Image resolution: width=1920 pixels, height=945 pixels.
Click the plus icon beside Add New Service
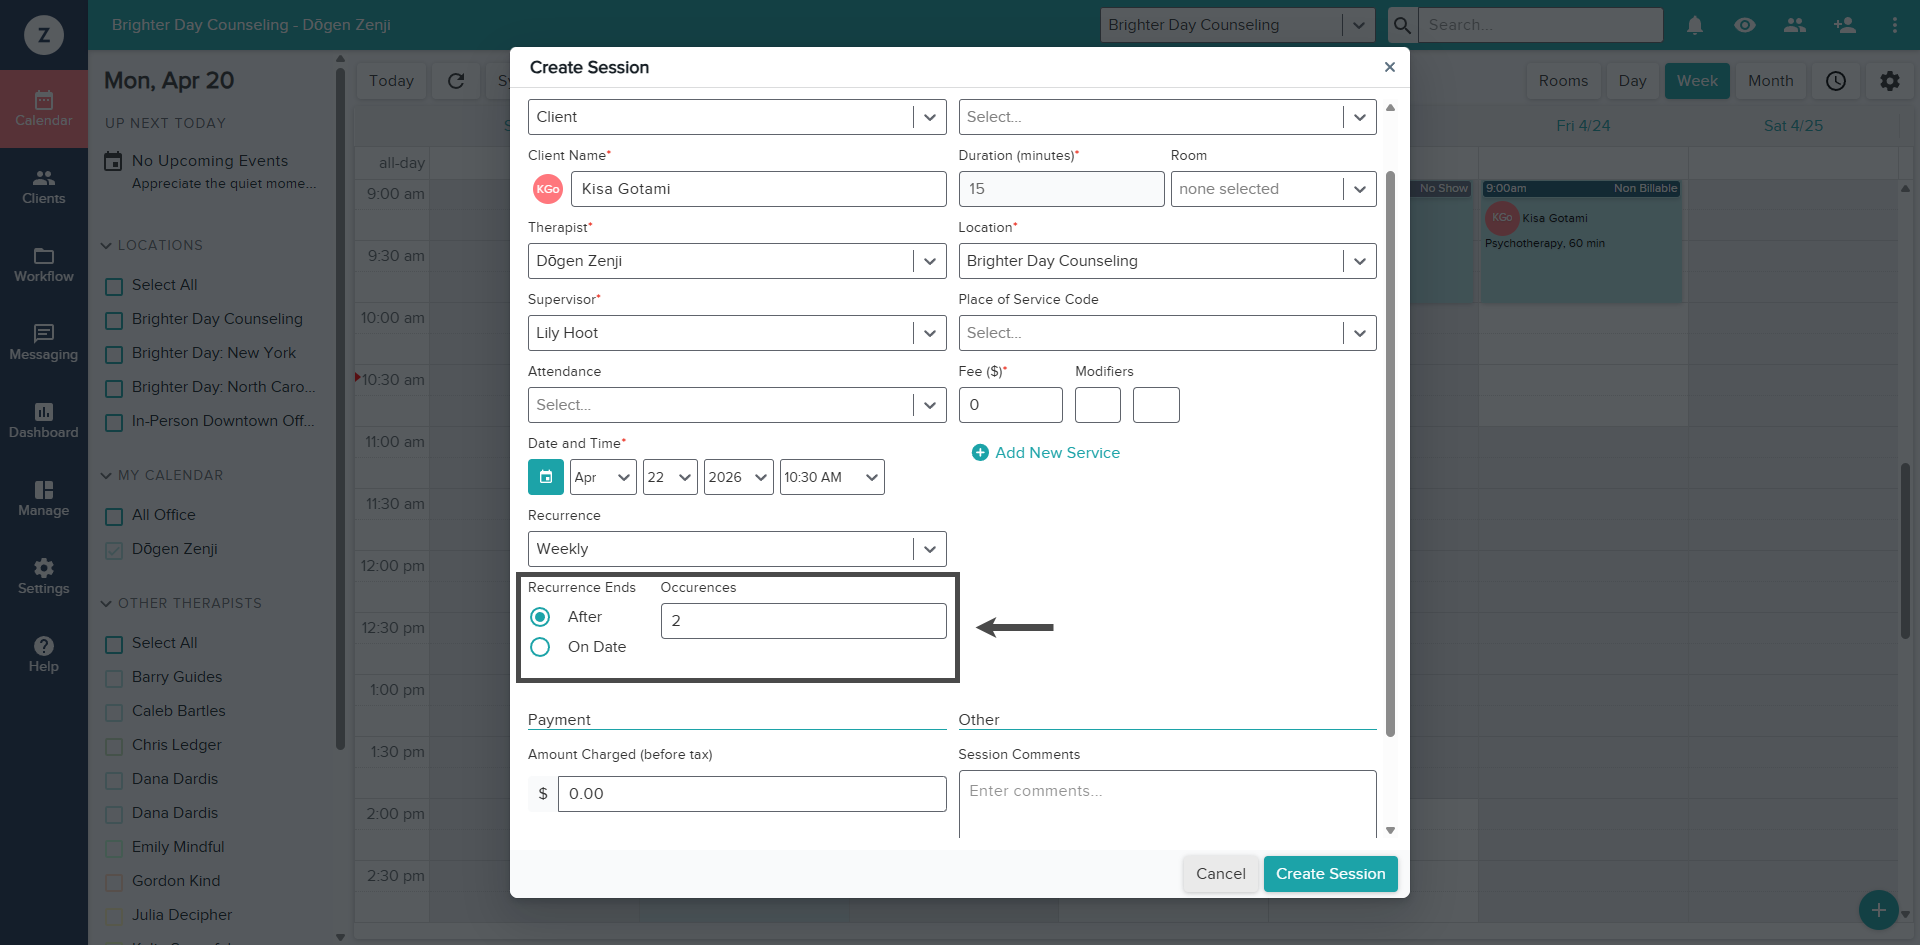click(980, 453)
